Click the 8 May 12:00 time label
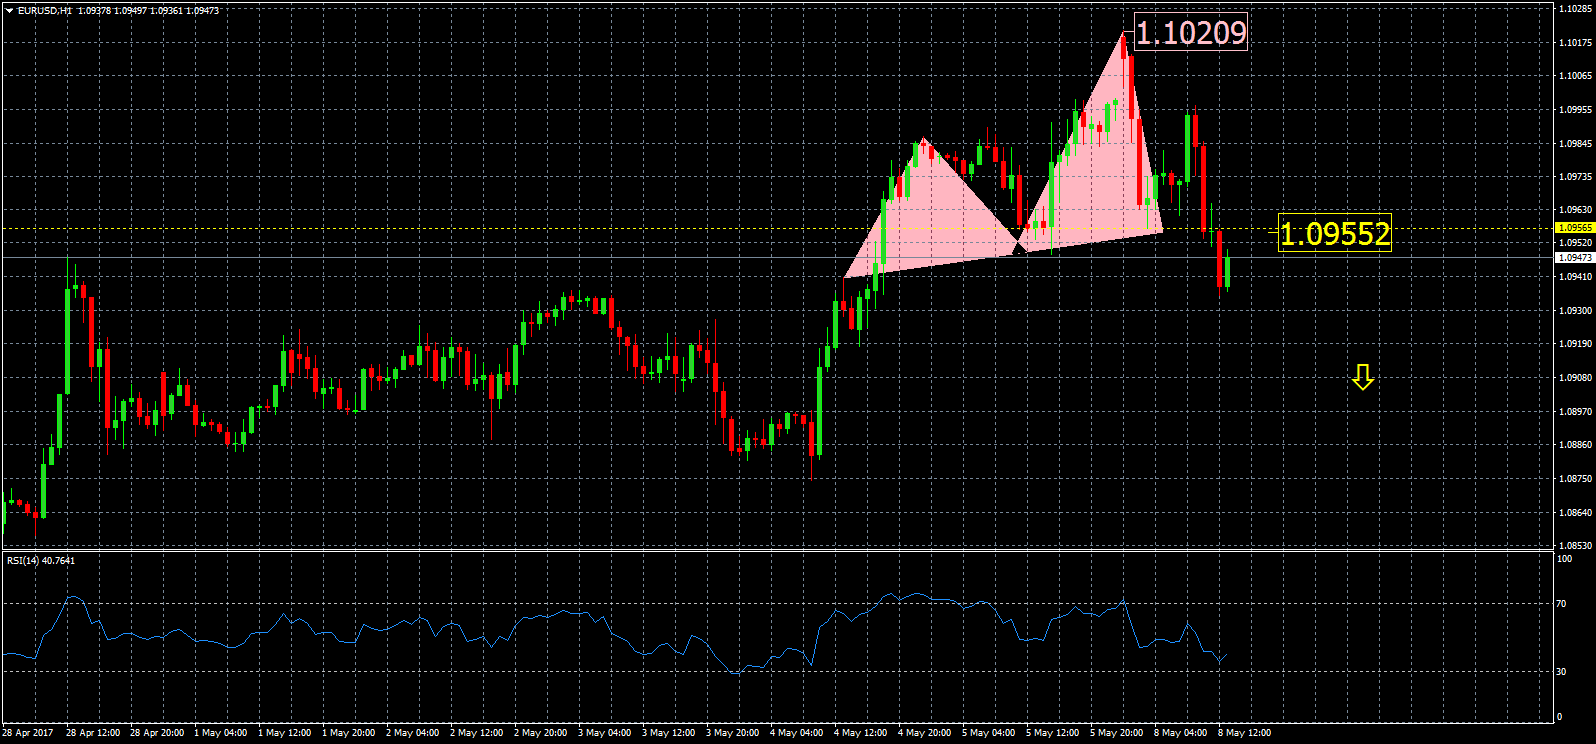Image resolution: width=1596 pixels, height=744 pixels. tap(1244, 733)
